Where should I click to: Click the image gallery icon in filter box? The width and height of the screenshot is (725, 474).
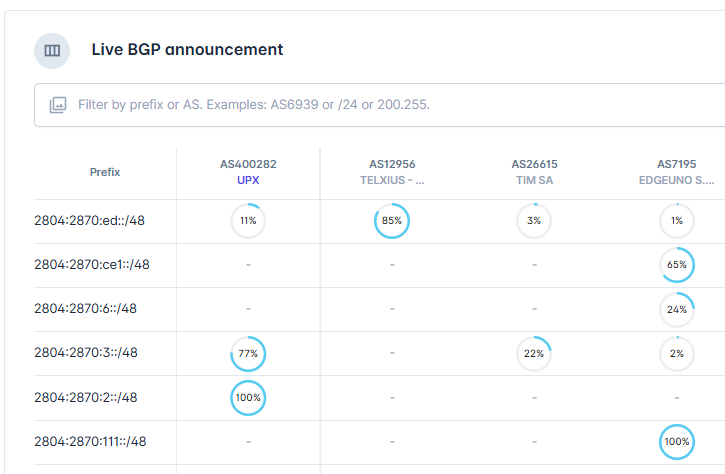point(58,105)
